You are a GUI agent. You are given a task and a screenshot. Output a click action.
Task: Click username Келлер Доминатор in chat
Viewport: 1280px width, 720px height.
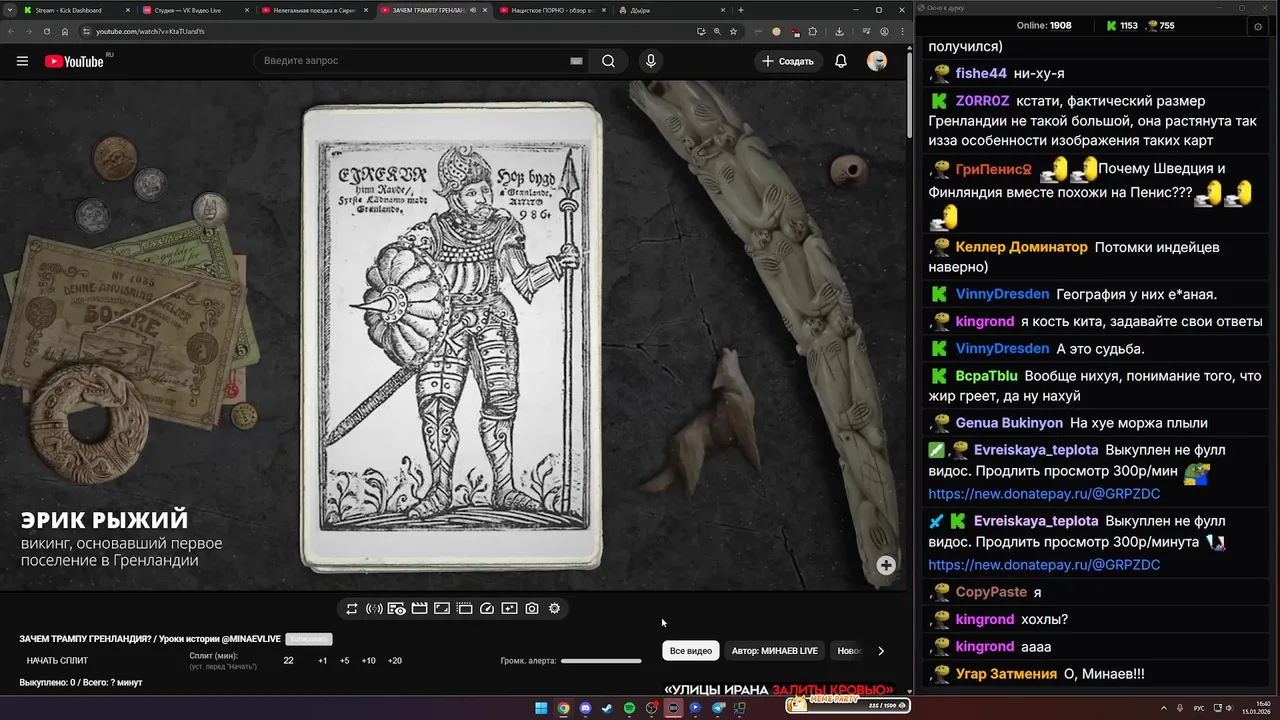pyautogui.click(x=1021, y=247)
